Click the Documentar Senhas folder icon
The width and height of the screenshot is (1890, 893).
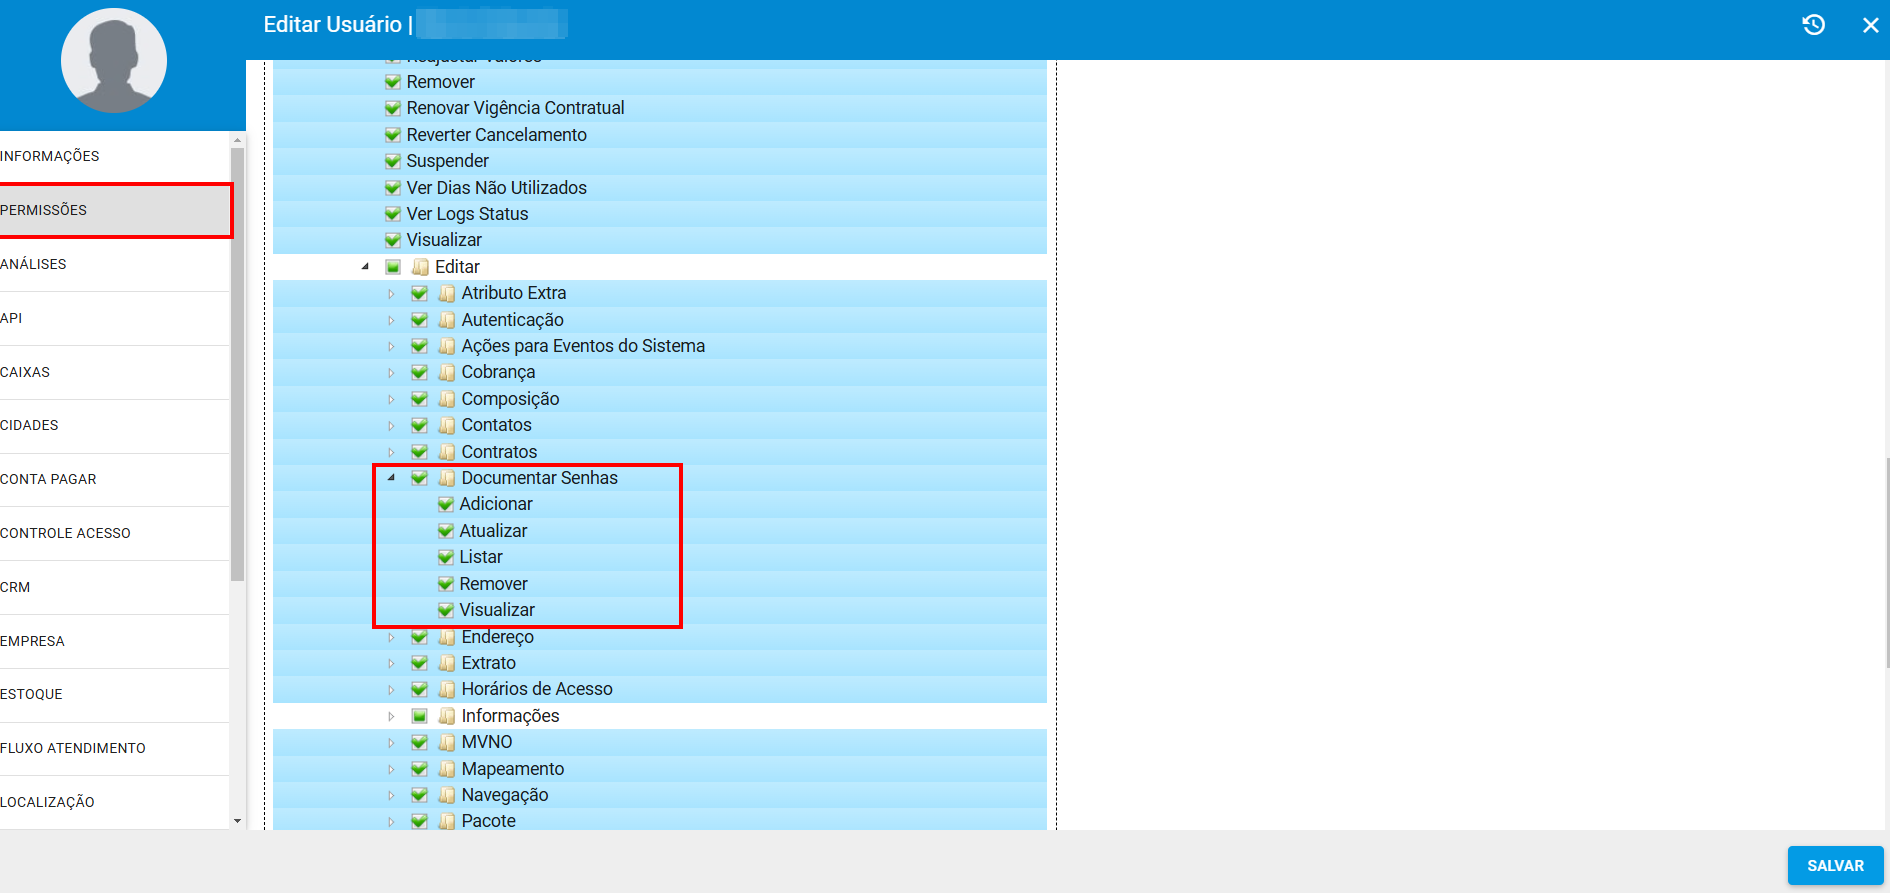pos(447,478)
